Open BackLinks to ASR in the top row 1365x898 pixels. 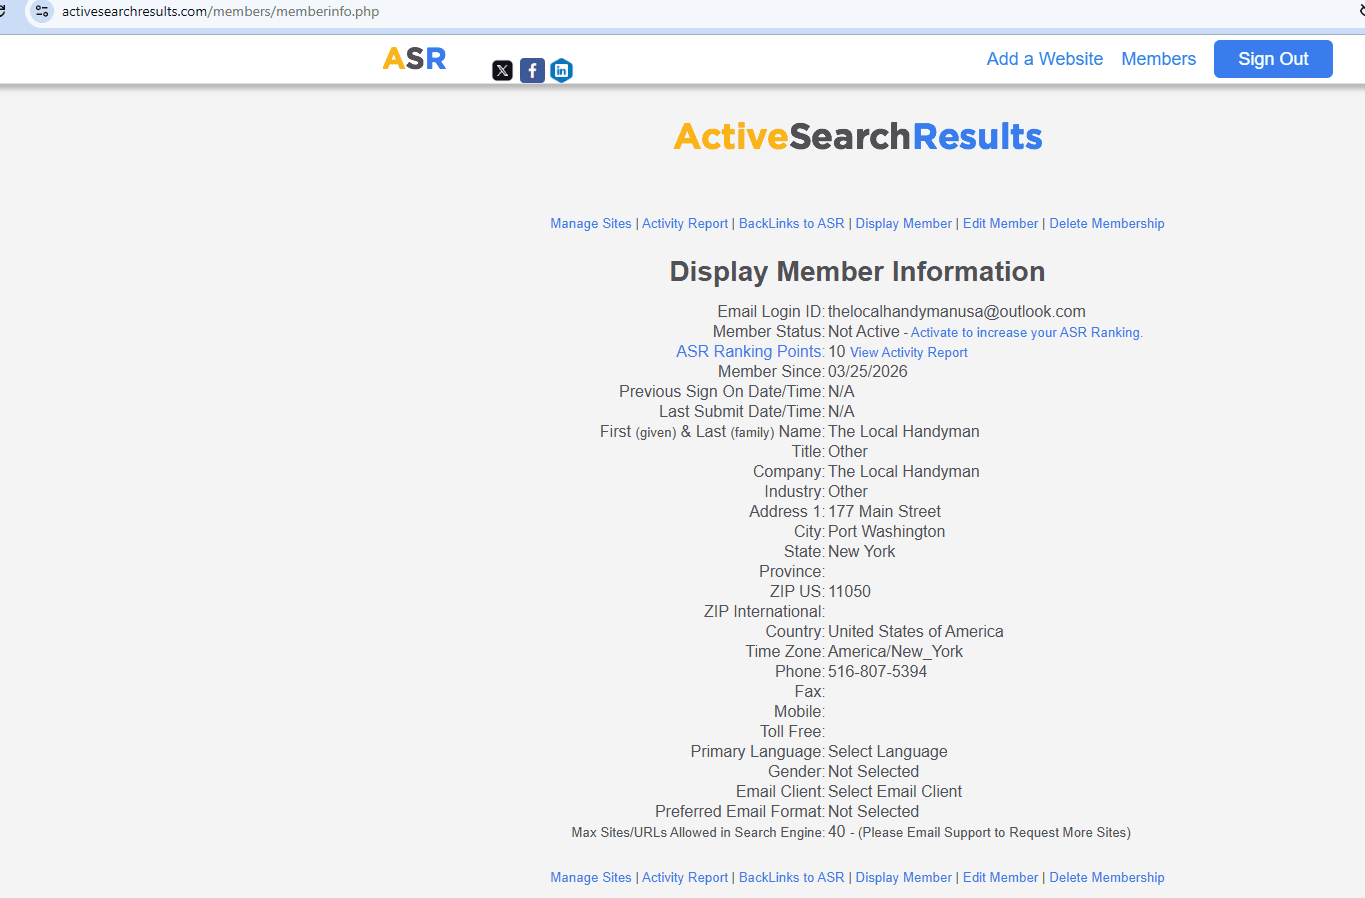point(791,224)
